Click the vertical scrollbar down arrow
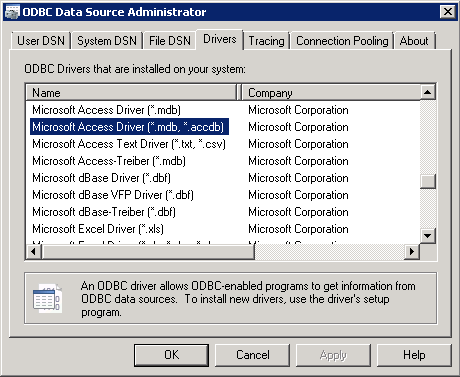Screen dimensions: 460x377 428,236
